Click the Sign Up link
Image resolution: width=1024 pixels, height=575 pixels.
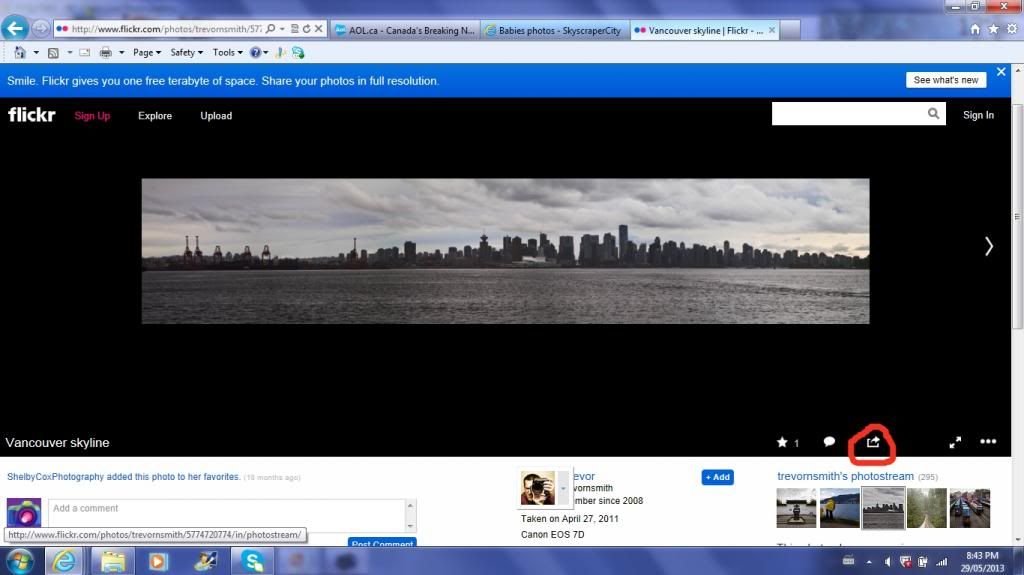point(92,116)
